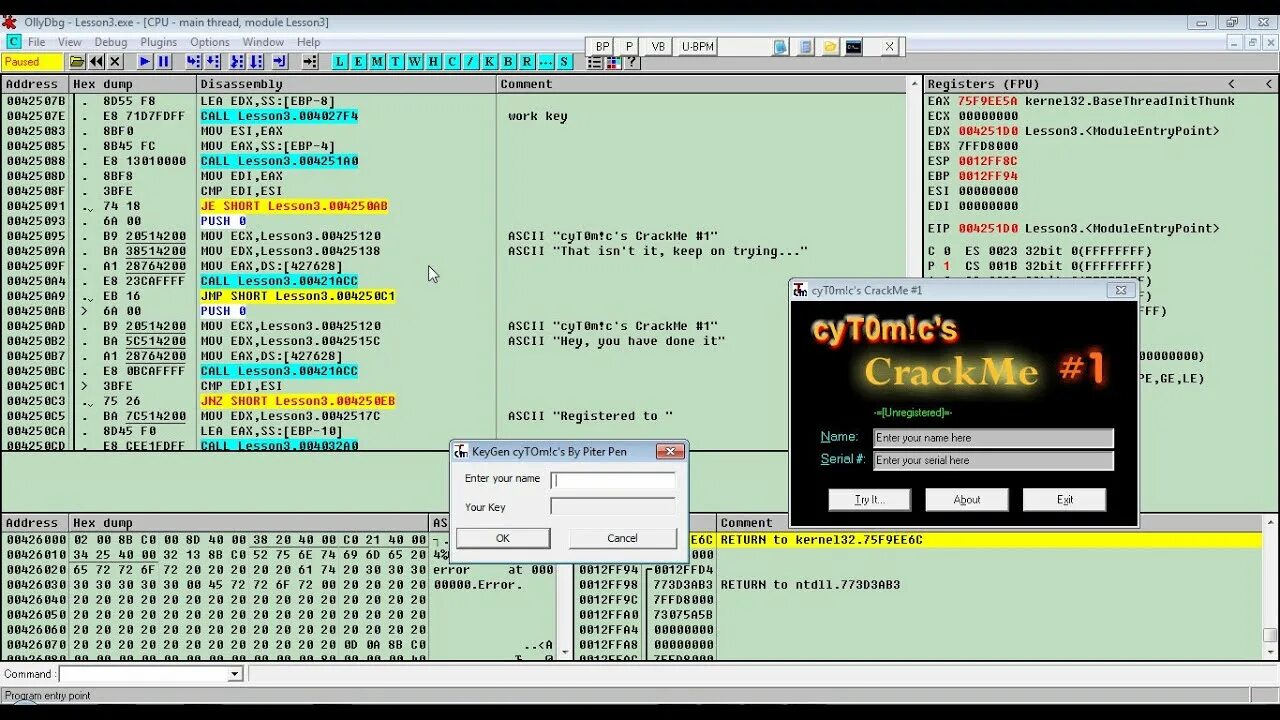Open the Source window with the S icon
This screenshot has width=1280, height=720.
coord(564,62)
